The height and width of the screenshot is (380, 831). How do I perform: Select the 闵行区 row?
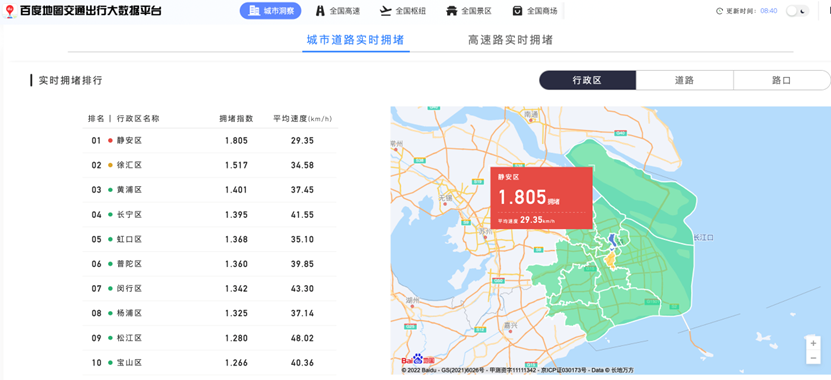click(210, 288)
